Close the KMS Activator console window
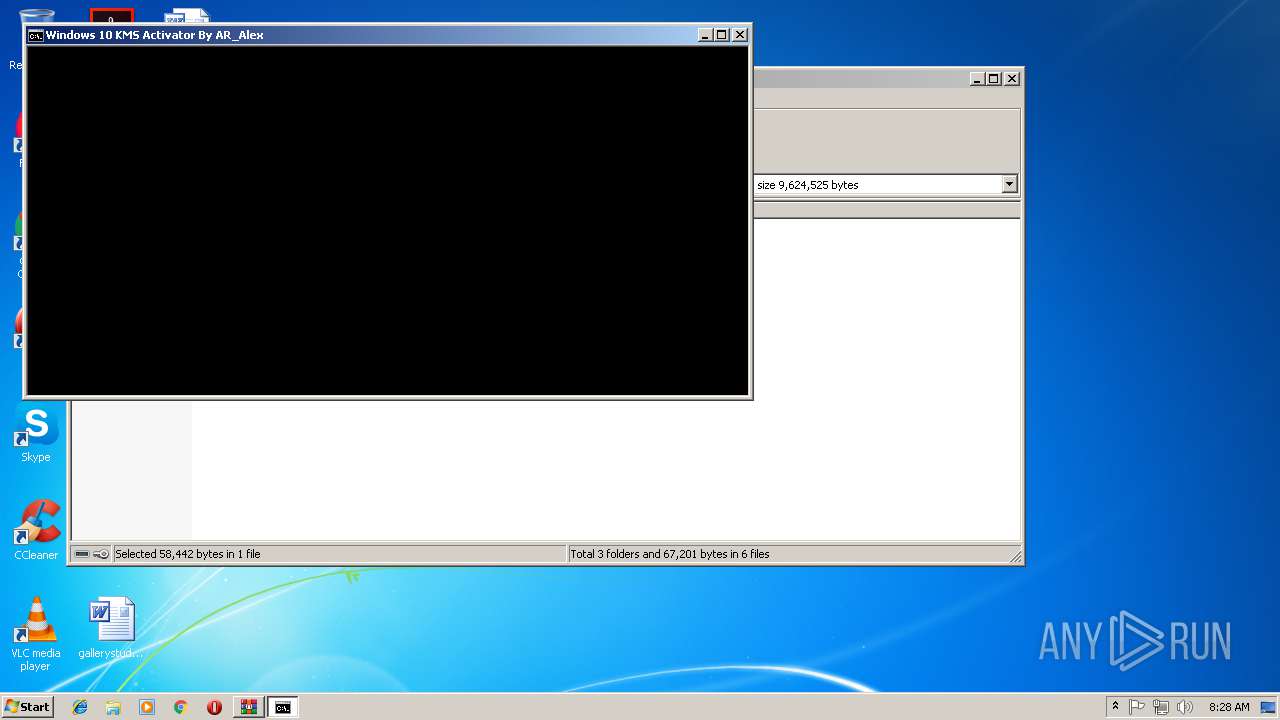 (740, 35)
